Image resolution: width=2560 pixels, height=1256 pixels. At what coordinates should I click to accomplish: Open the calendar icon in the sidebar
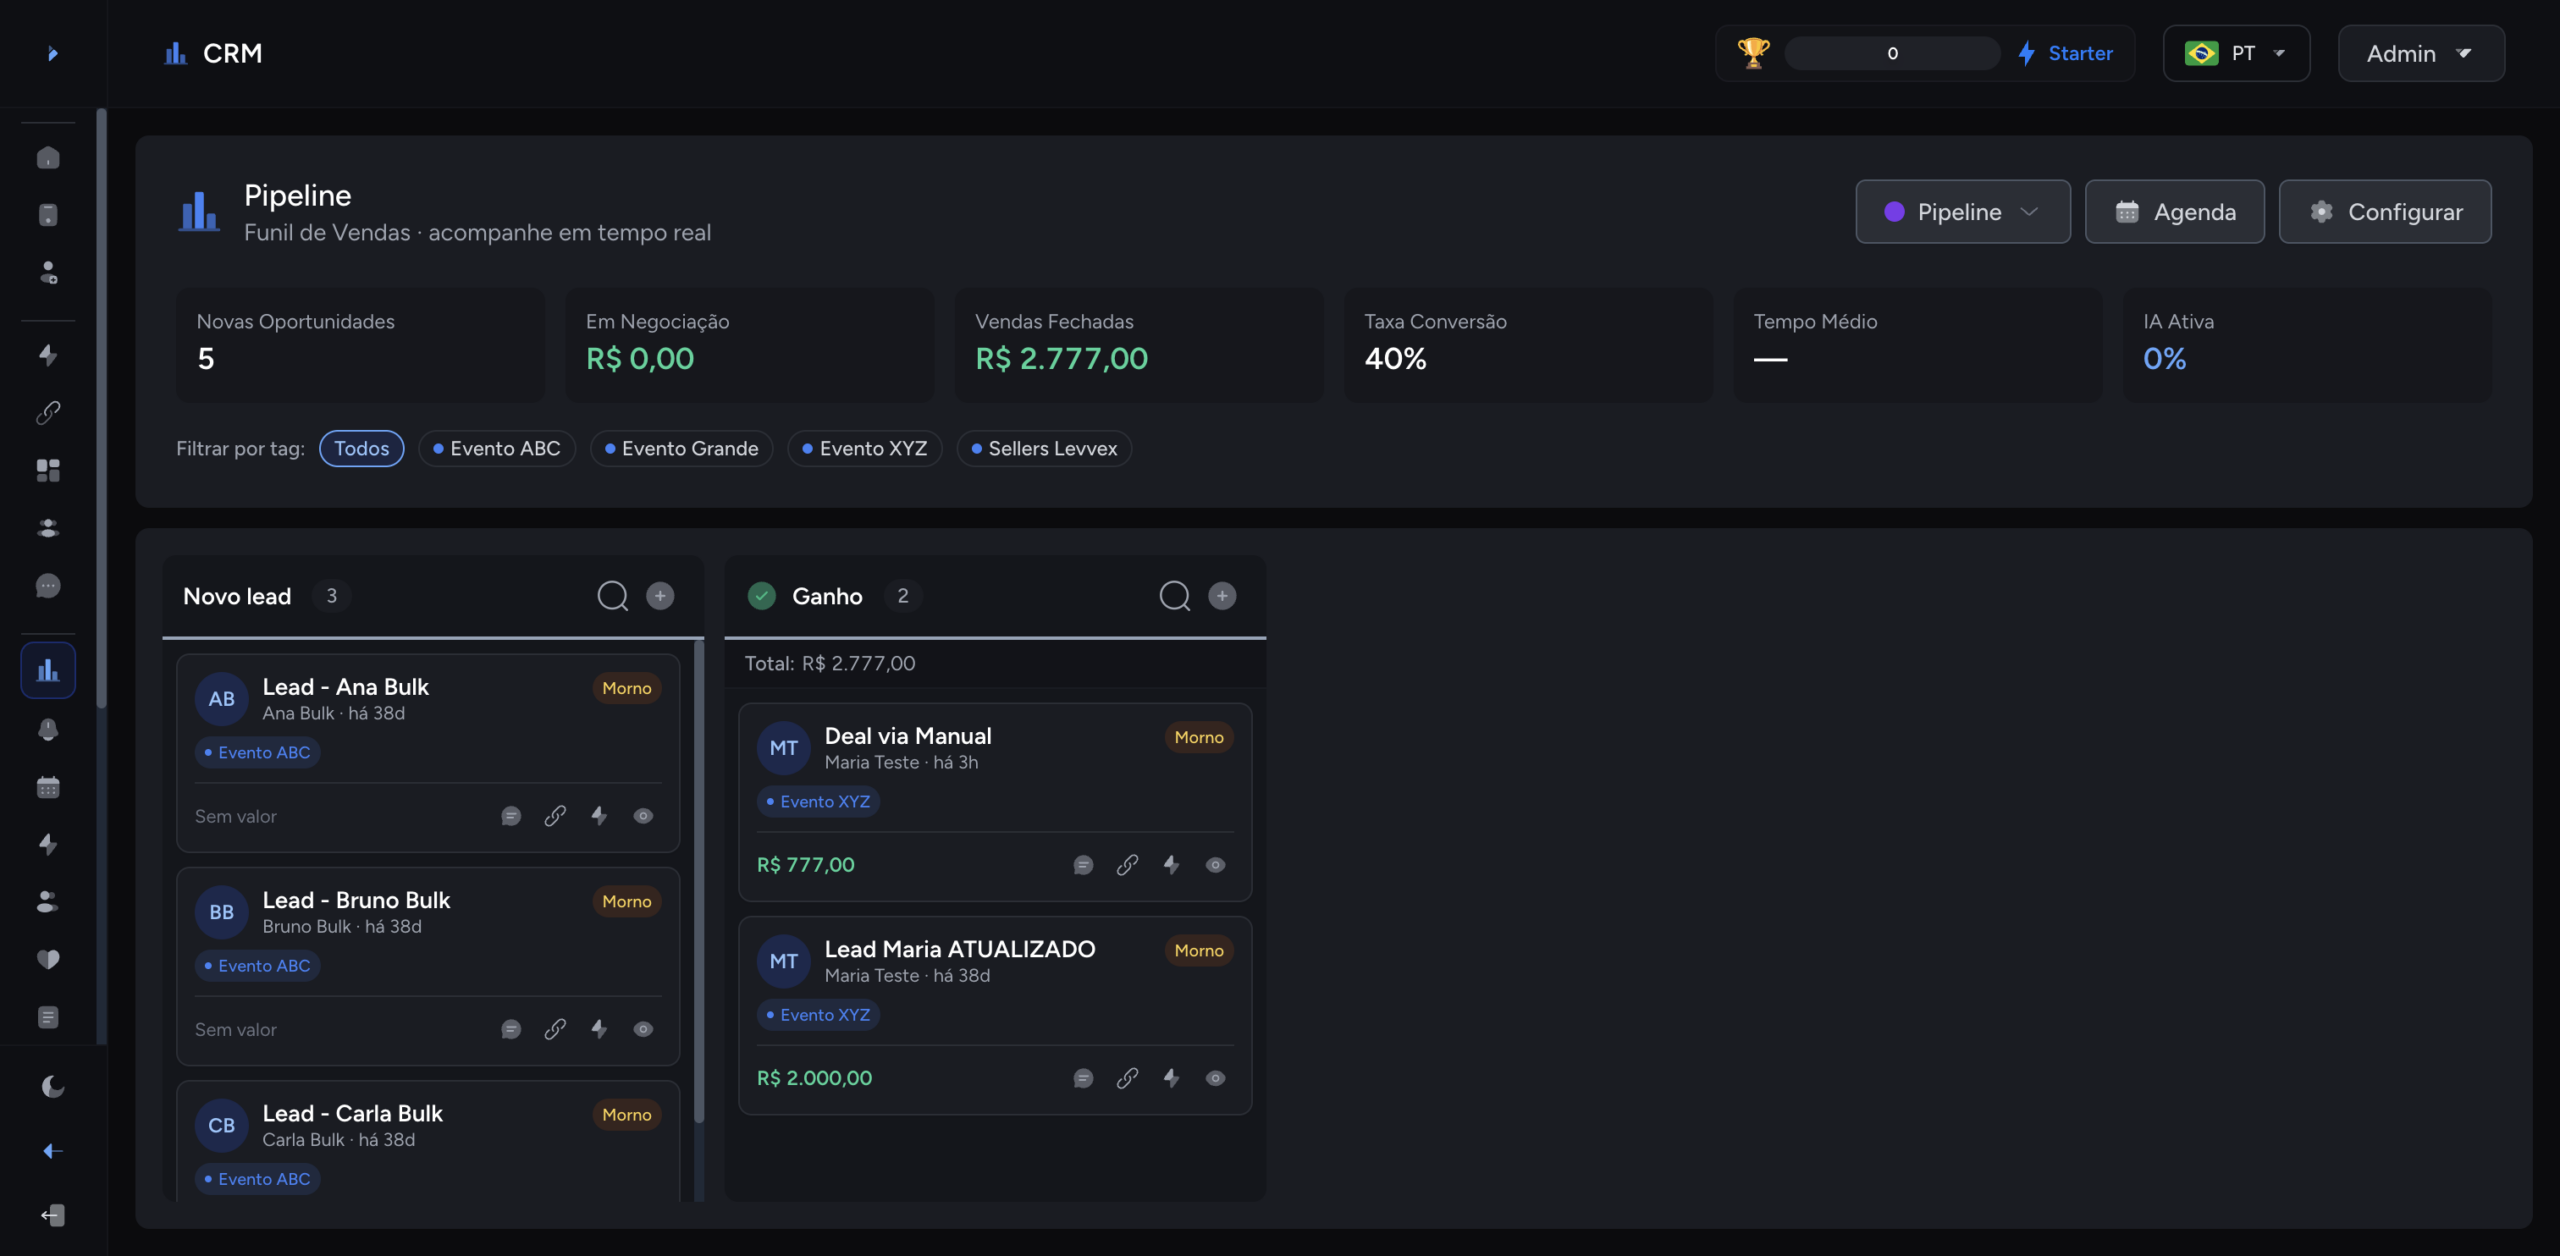48,787
